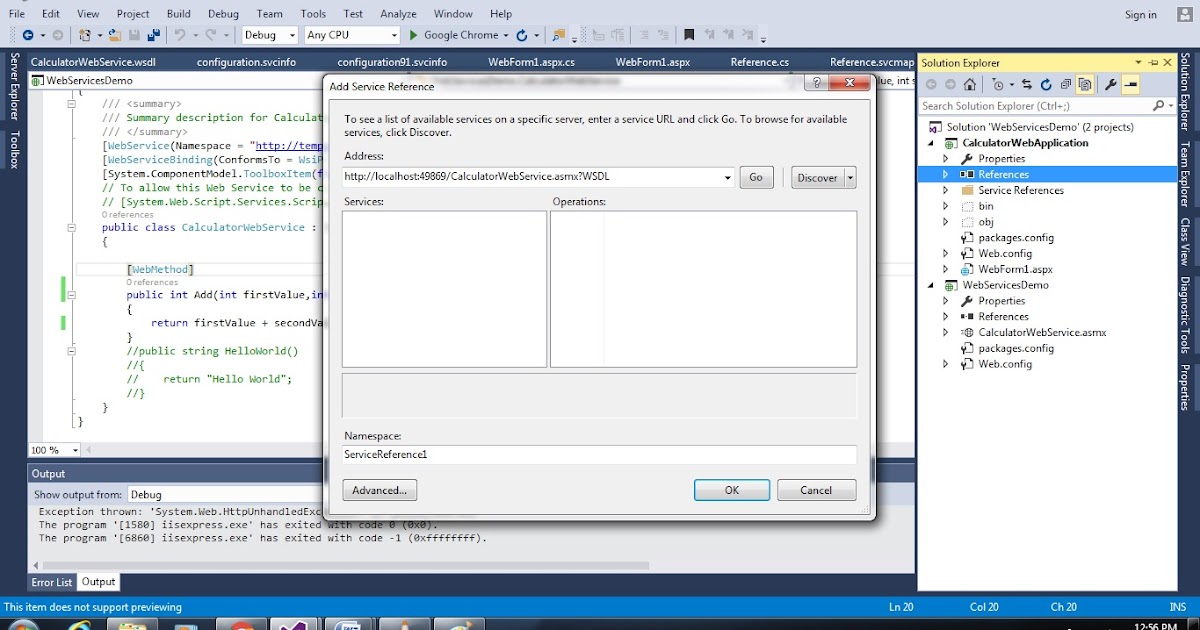Click the Home icon in Solution Explorer
Viewport: 1200px width, 630px height.
point(970,85)
